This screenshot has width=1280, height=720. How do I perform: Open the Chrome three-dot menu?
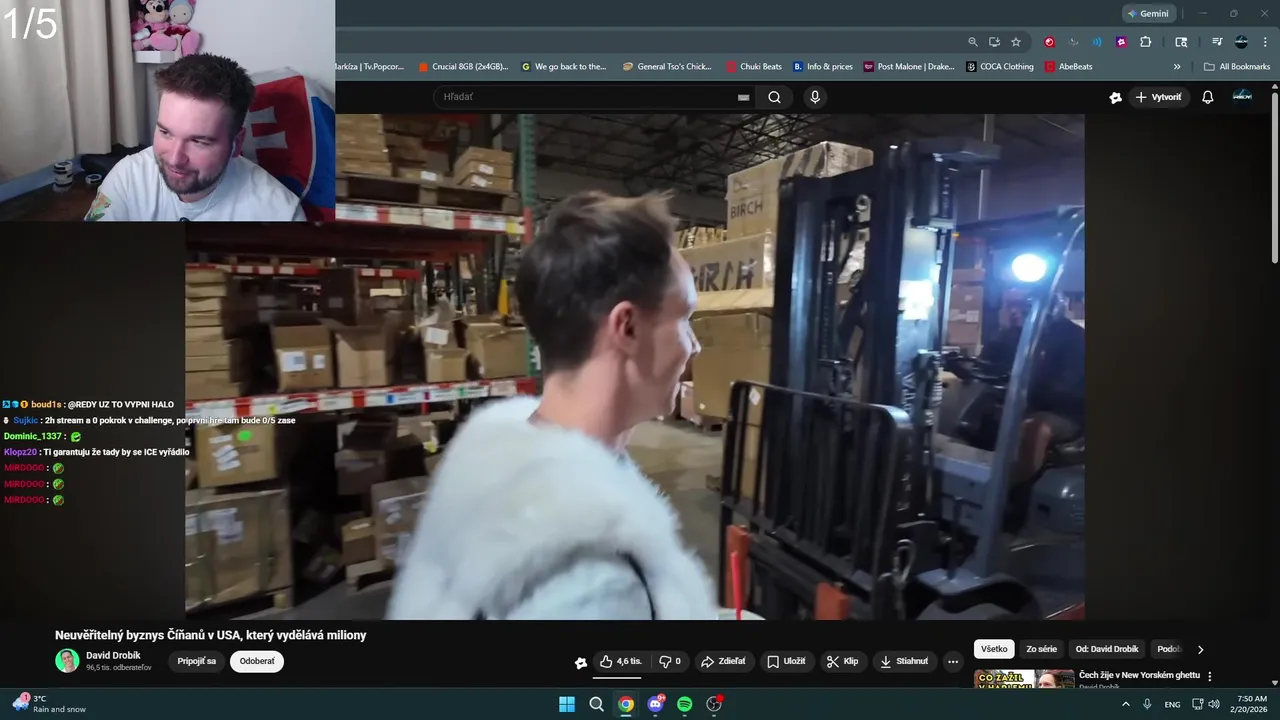[1264, 42]
